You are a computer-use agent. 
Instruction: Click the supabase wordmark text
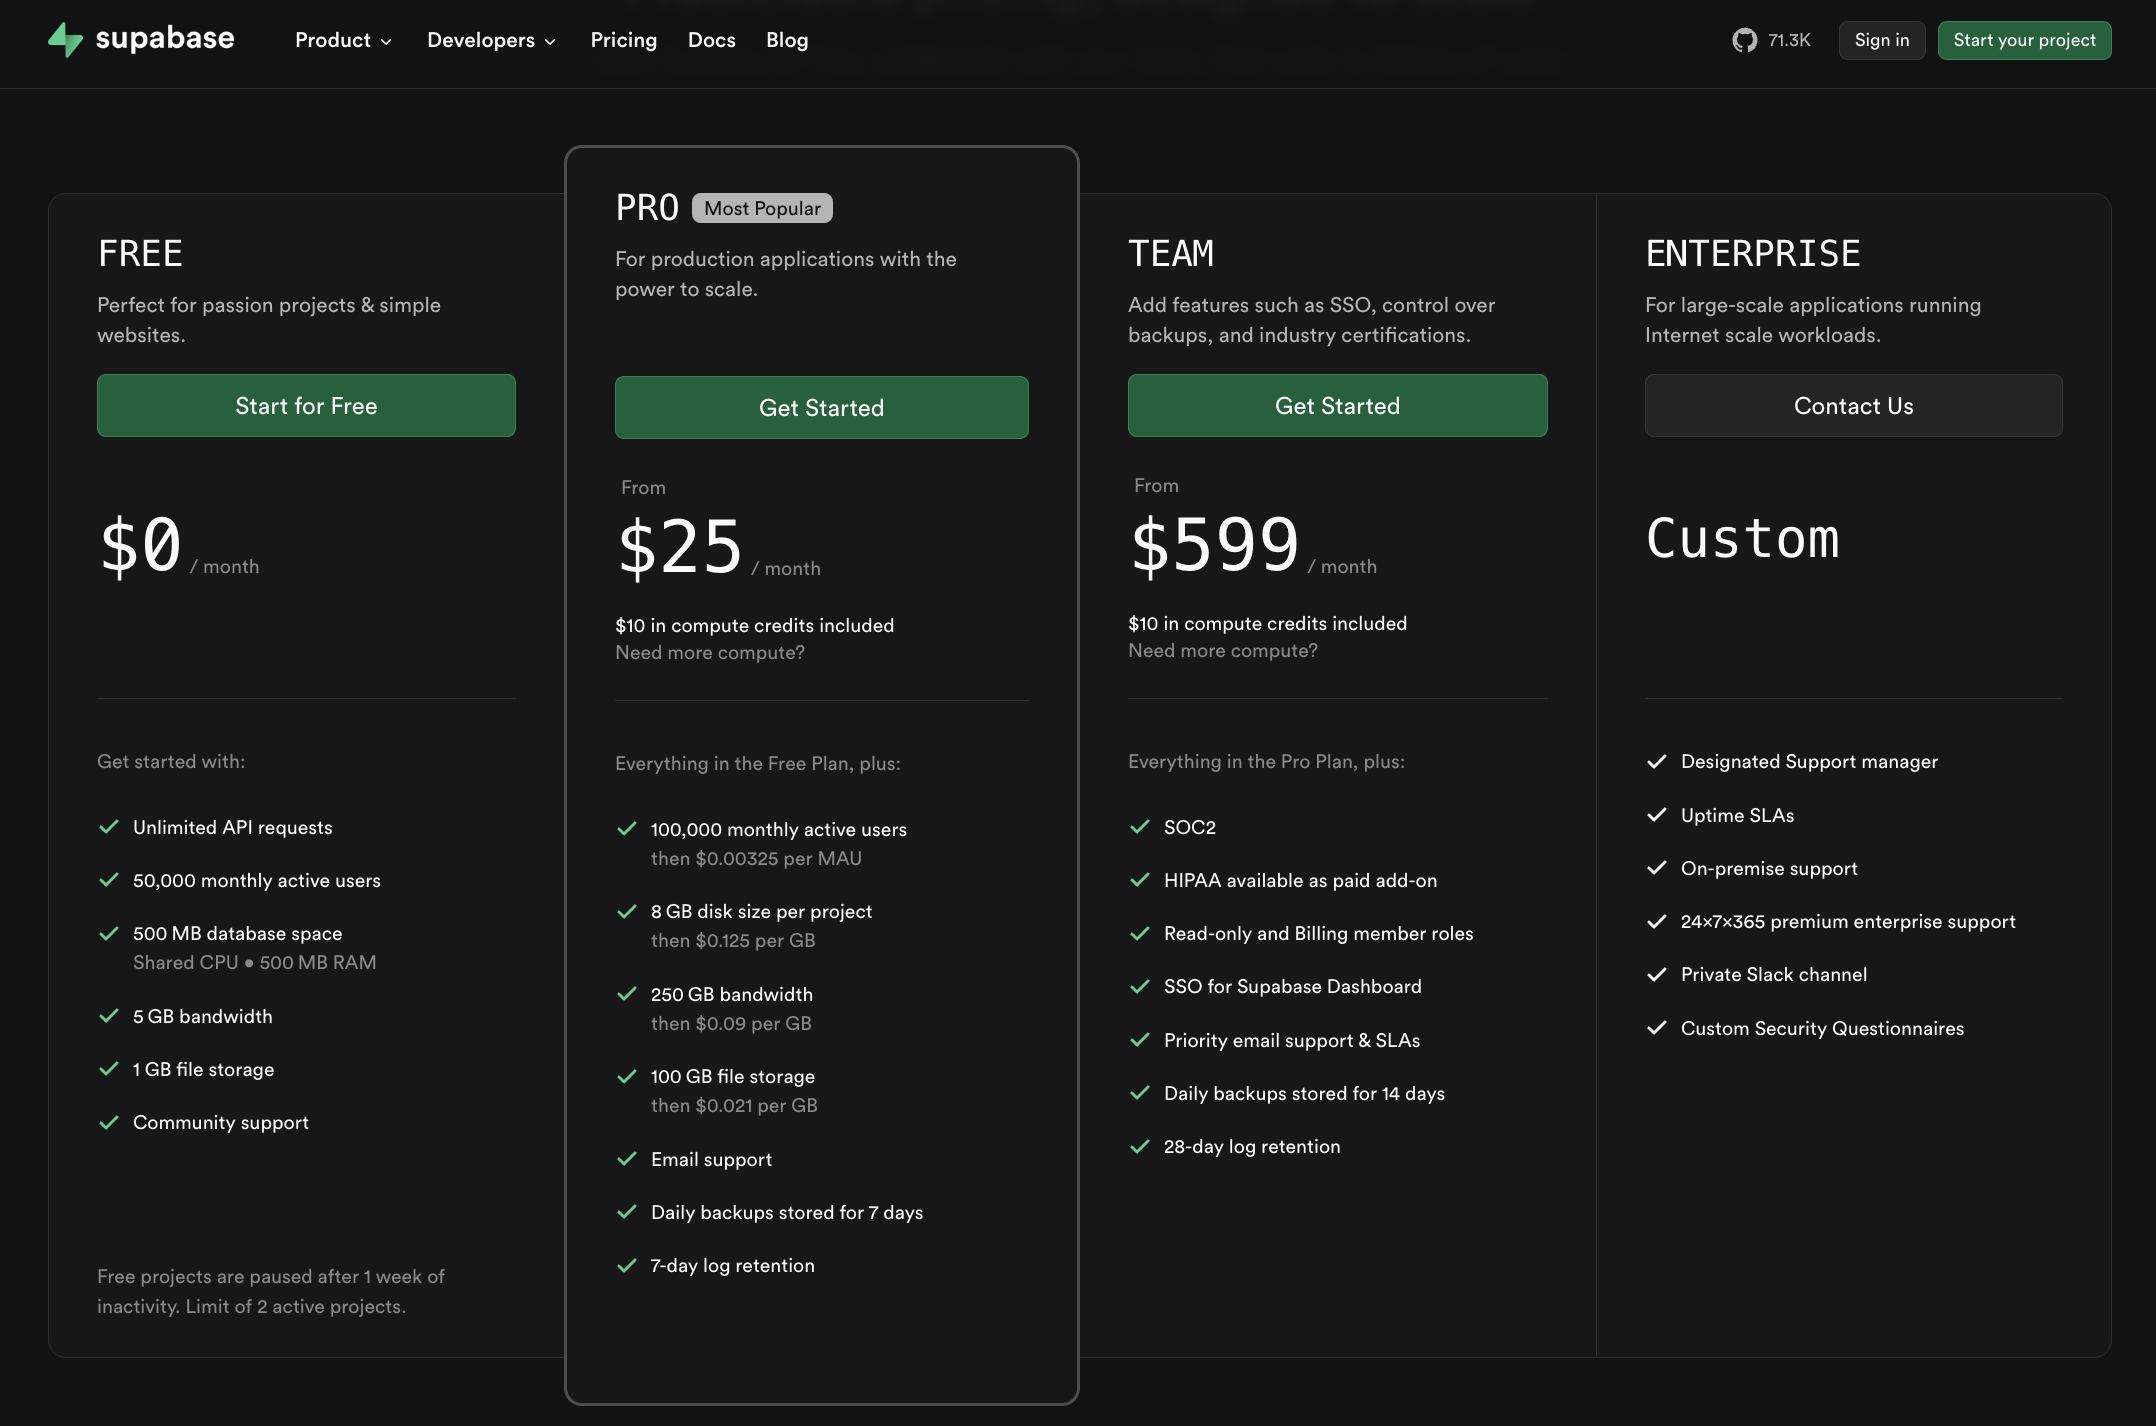[165, 39]
